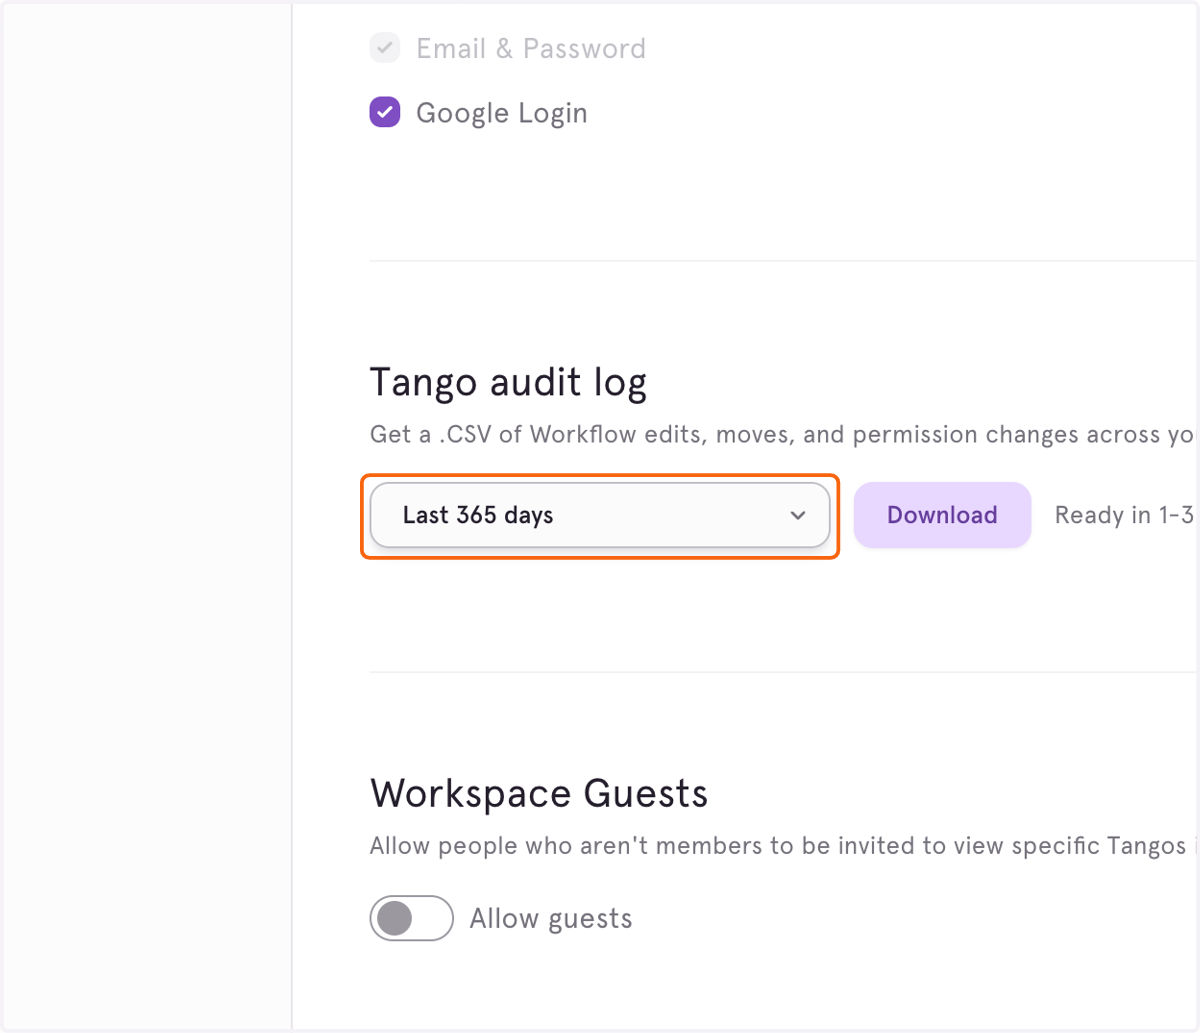Download the Tango audit log

942,515
